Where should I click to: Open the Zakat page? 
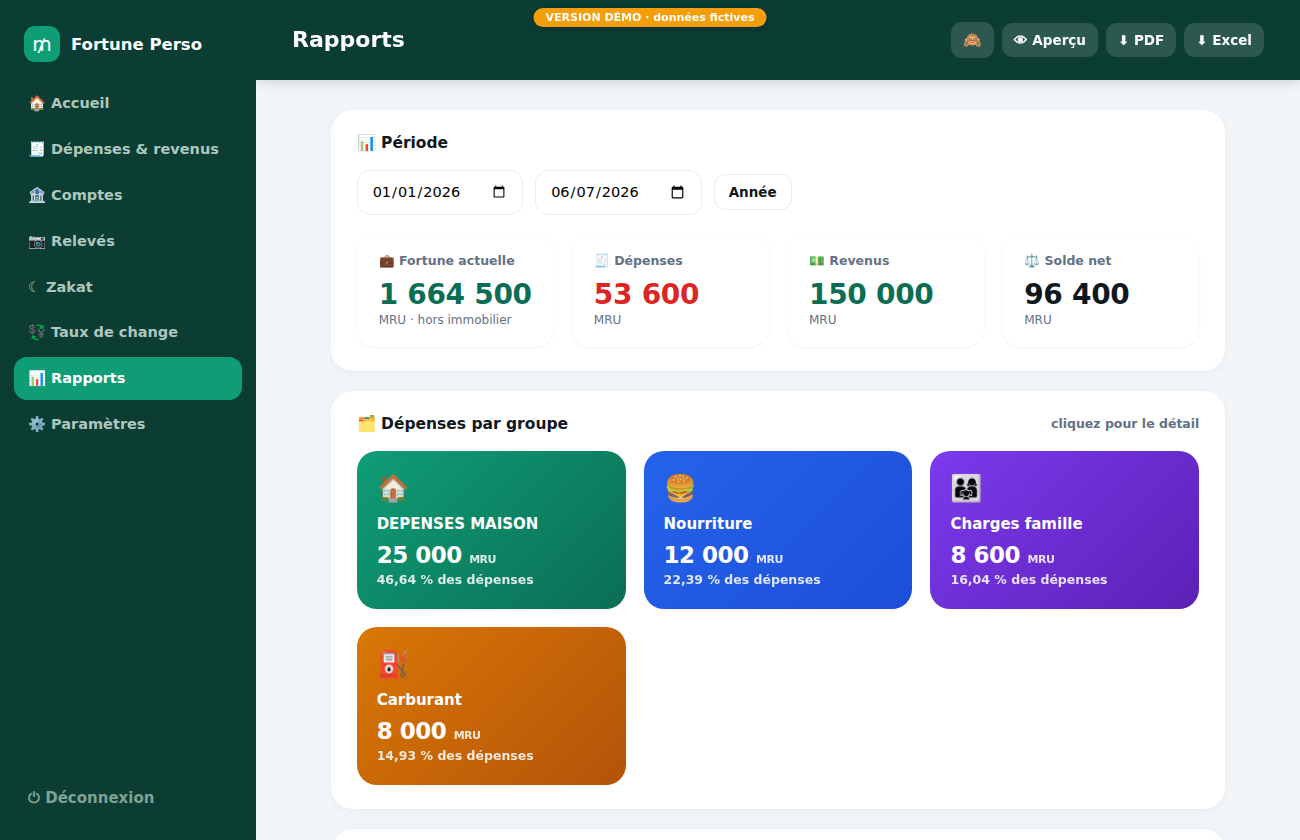(128, 287)
